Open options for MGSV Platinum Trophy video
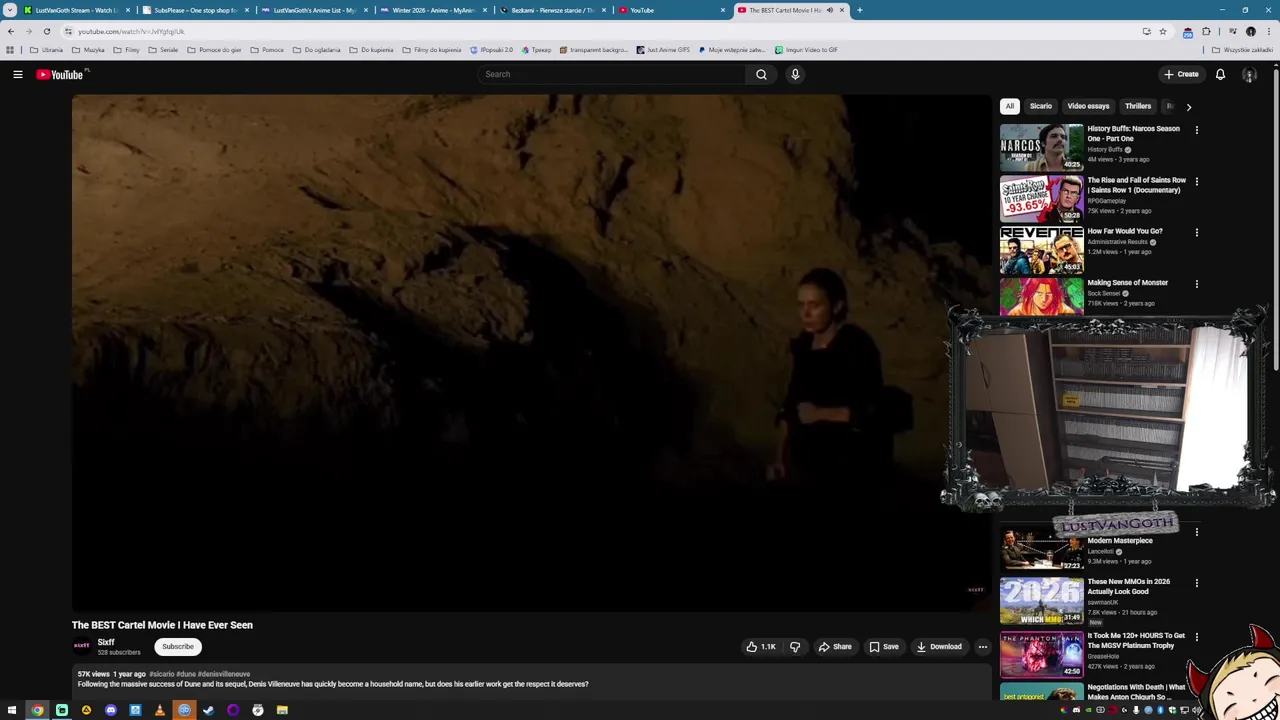 coord(1196,637)
